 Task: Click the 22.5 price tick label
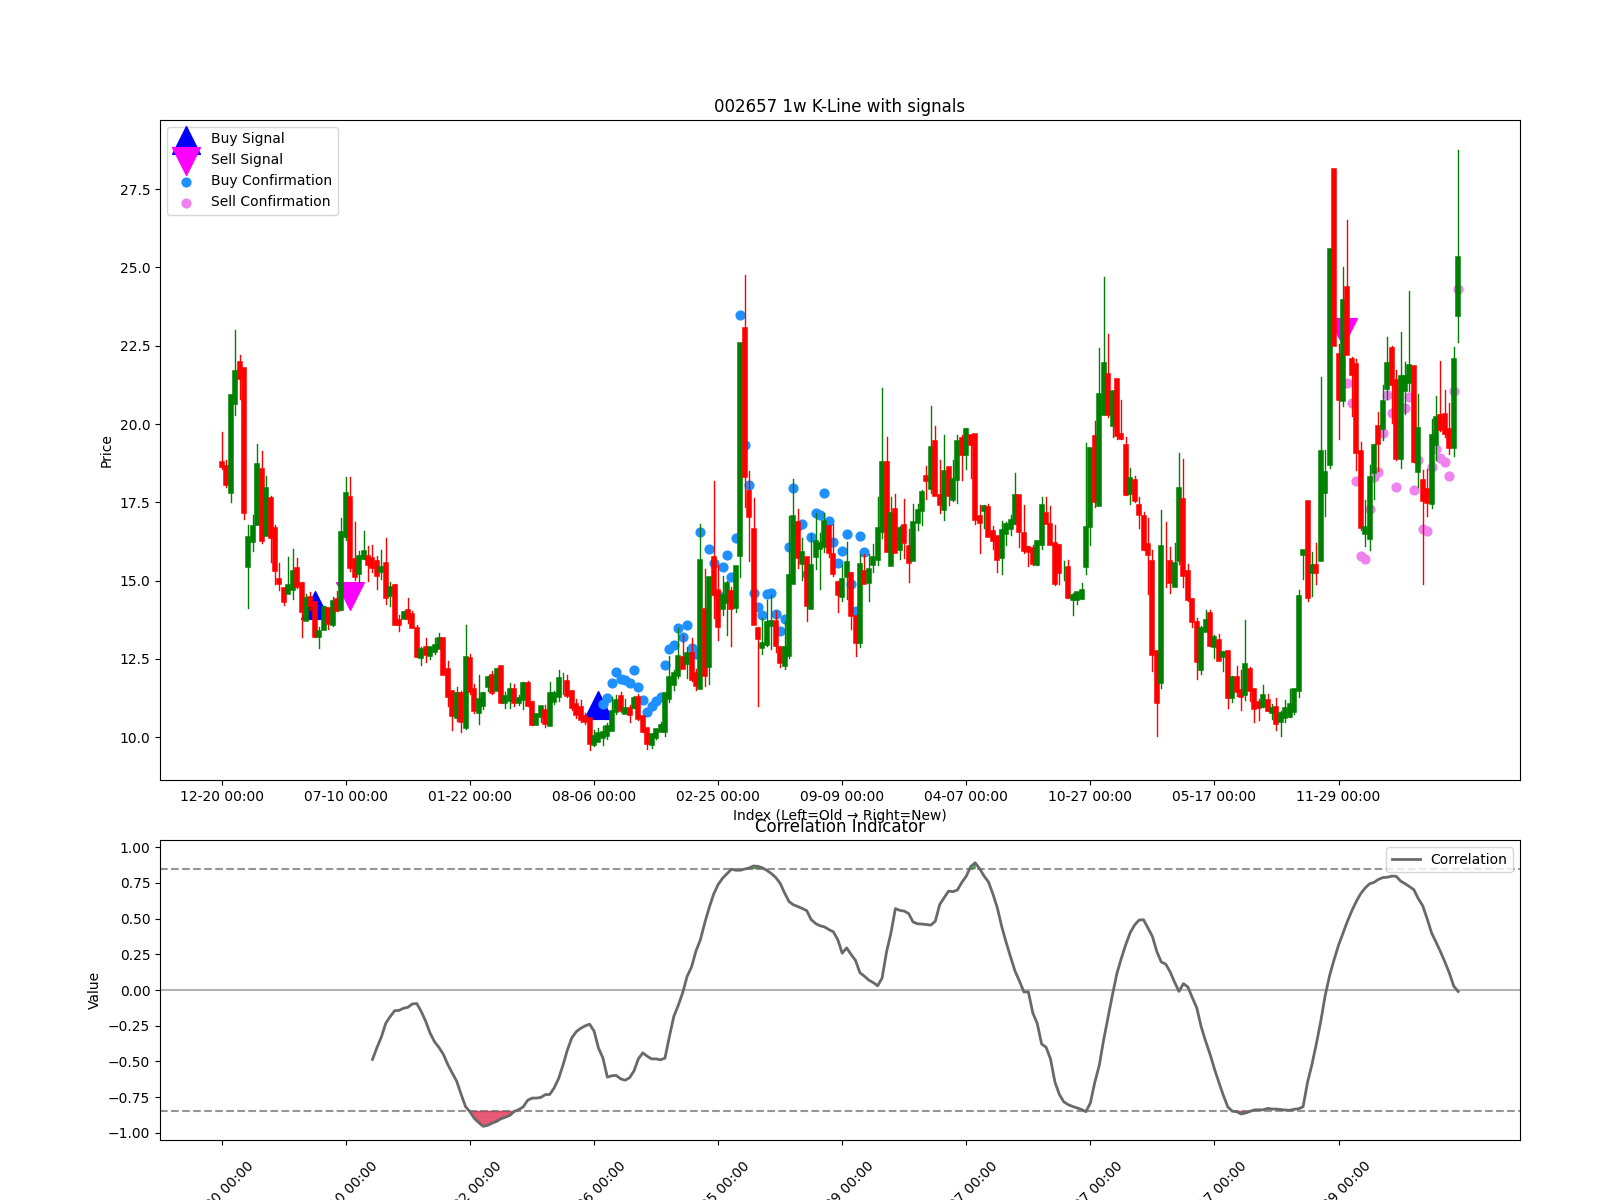pyautogui.click(x=135, y=346)
